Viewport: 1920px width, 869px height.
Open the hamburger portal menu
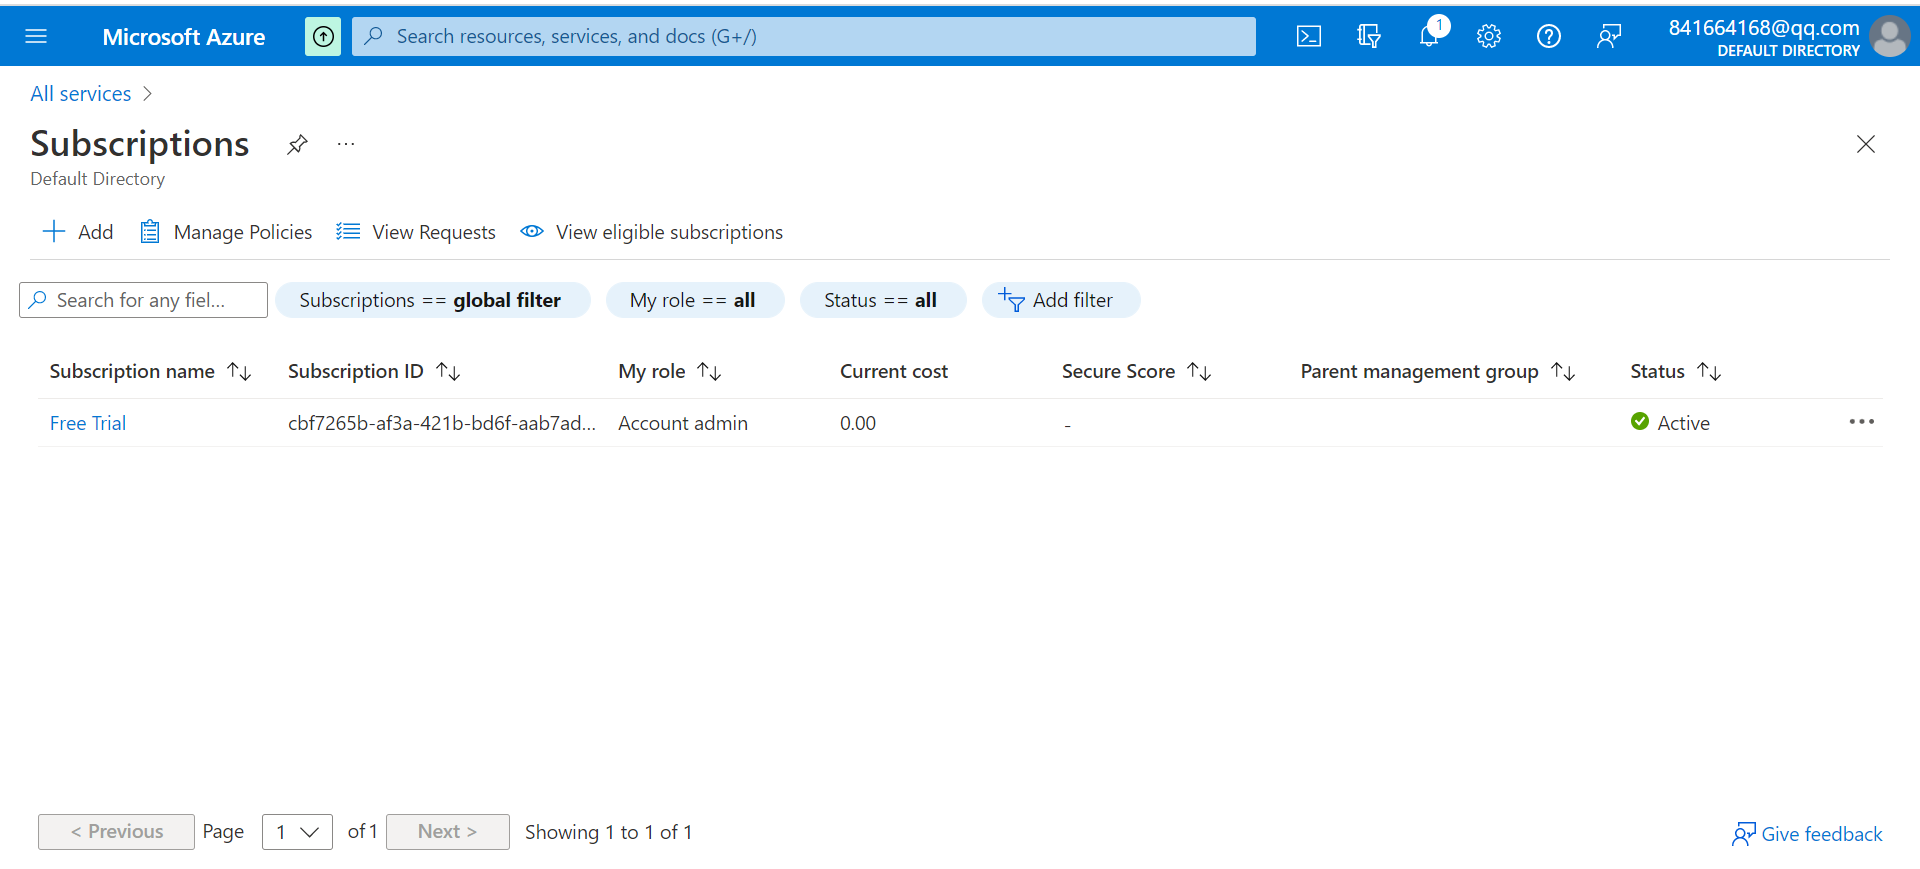point(36,37)
